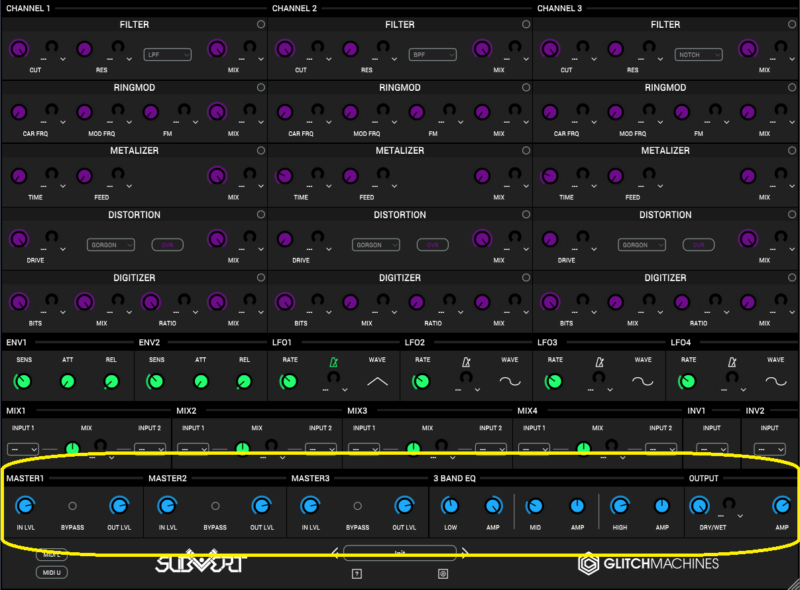The width and height of the screenshot is (800, 590).
Task: Click the MIX2 crossfade slider knob
Action: coord(242,449)
